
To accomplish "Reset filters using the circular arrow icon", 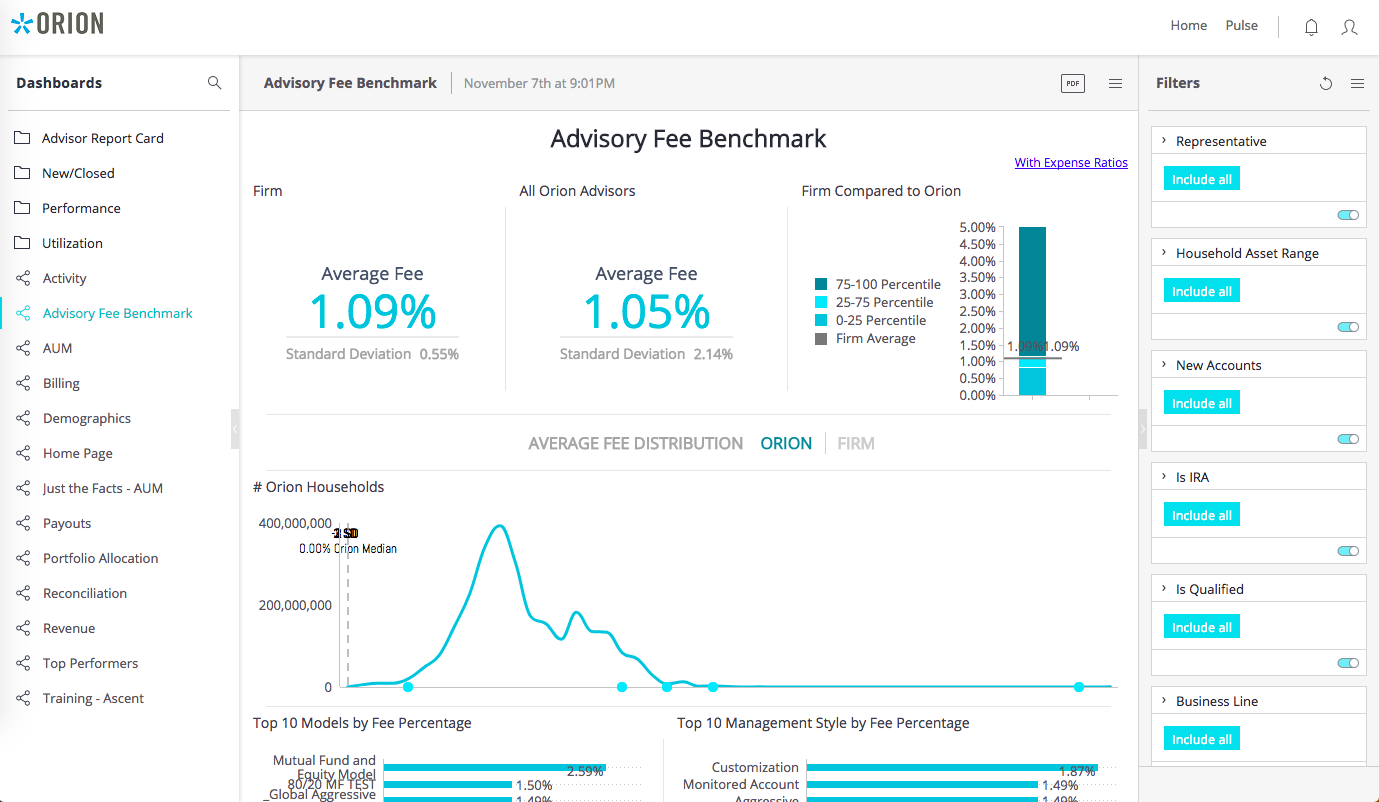I will click(x=1326, y=83).
